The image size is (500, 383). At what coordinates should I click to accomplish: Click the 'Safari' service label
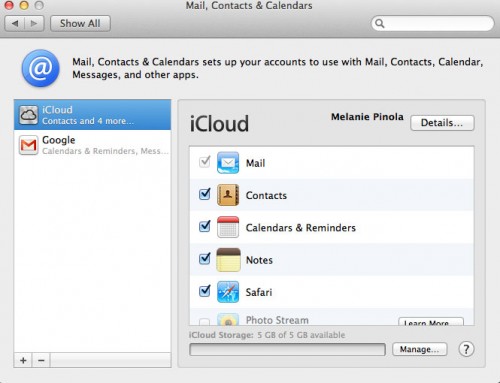[259, 292]
